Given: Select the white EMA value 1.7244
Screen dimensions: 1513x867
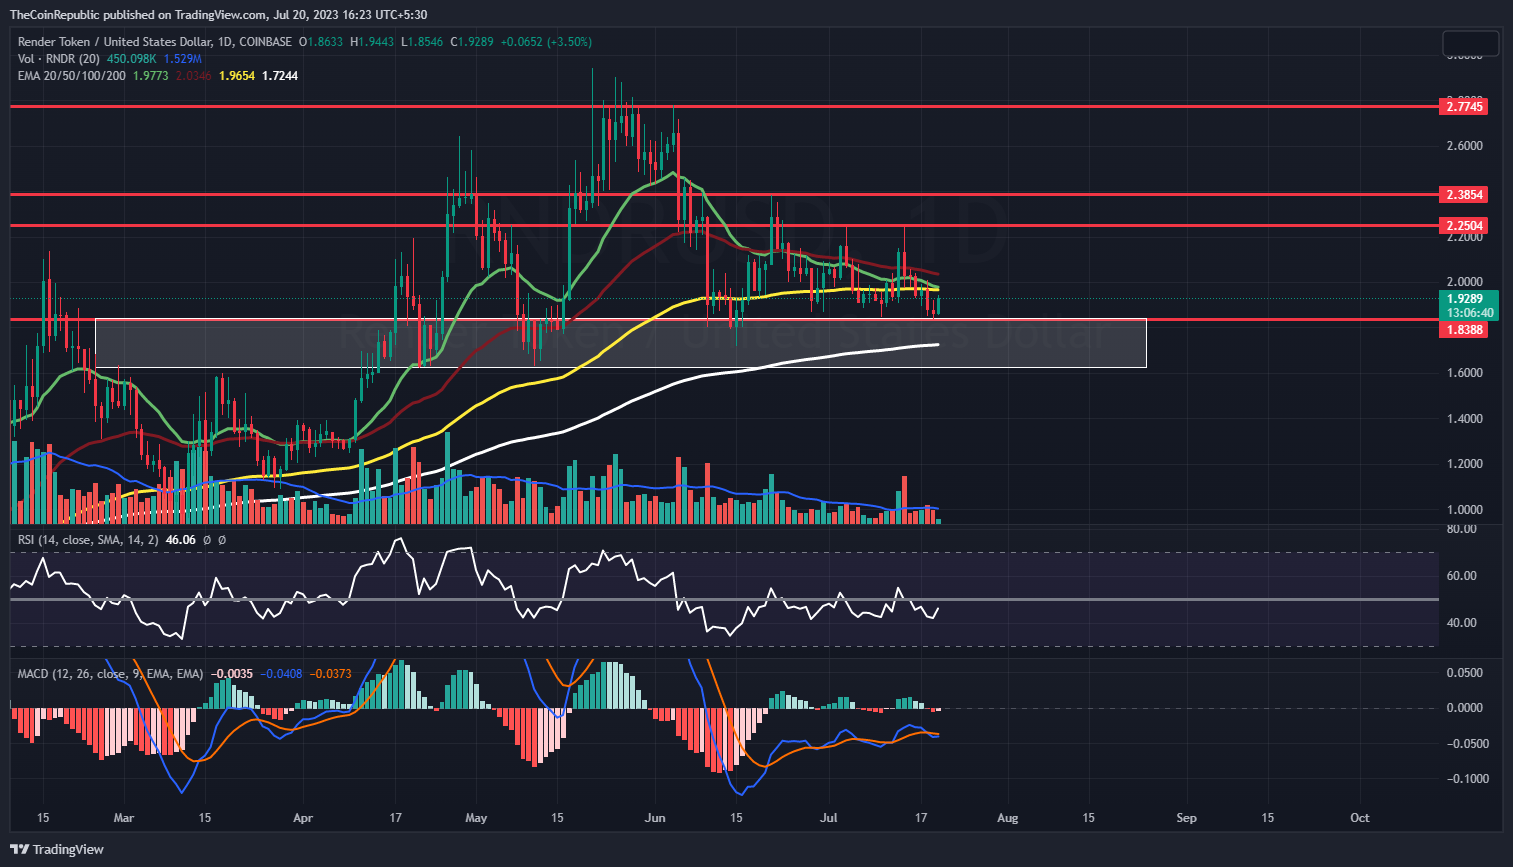Looking at the screenshot, I should 280,76.
